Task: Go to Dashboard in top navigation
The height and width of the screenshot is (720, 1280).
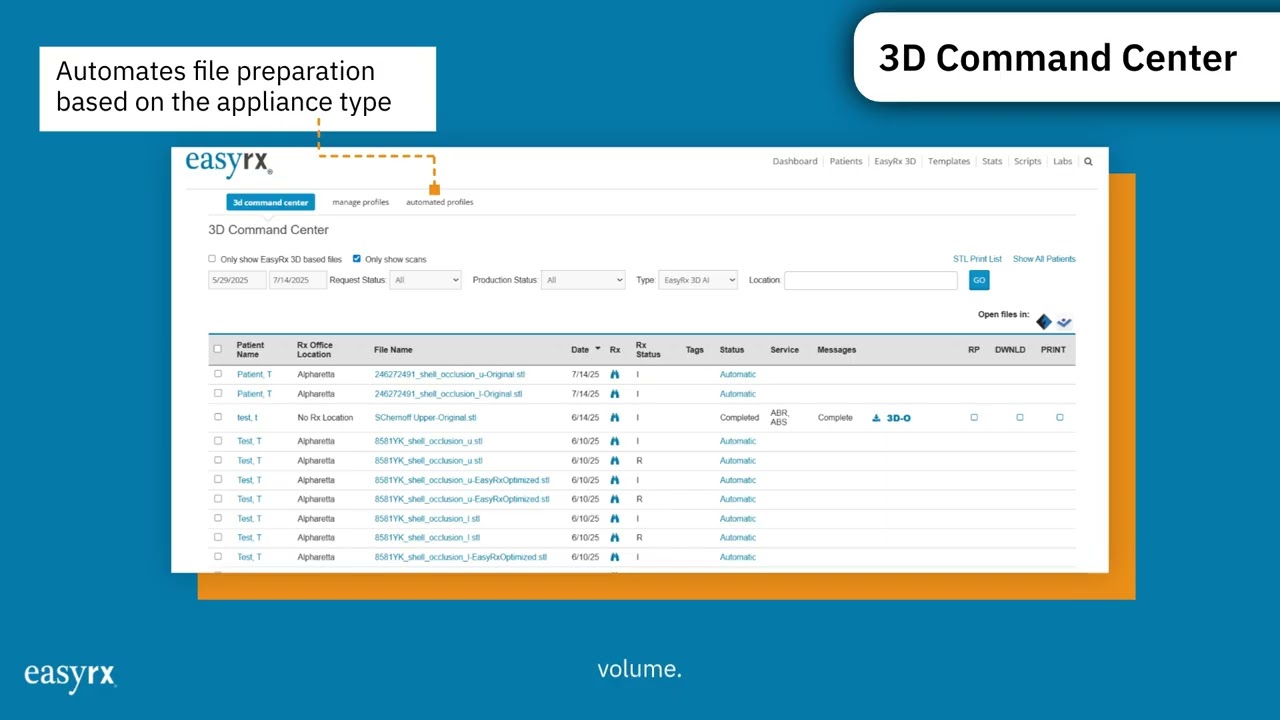Action: [795, 161]
